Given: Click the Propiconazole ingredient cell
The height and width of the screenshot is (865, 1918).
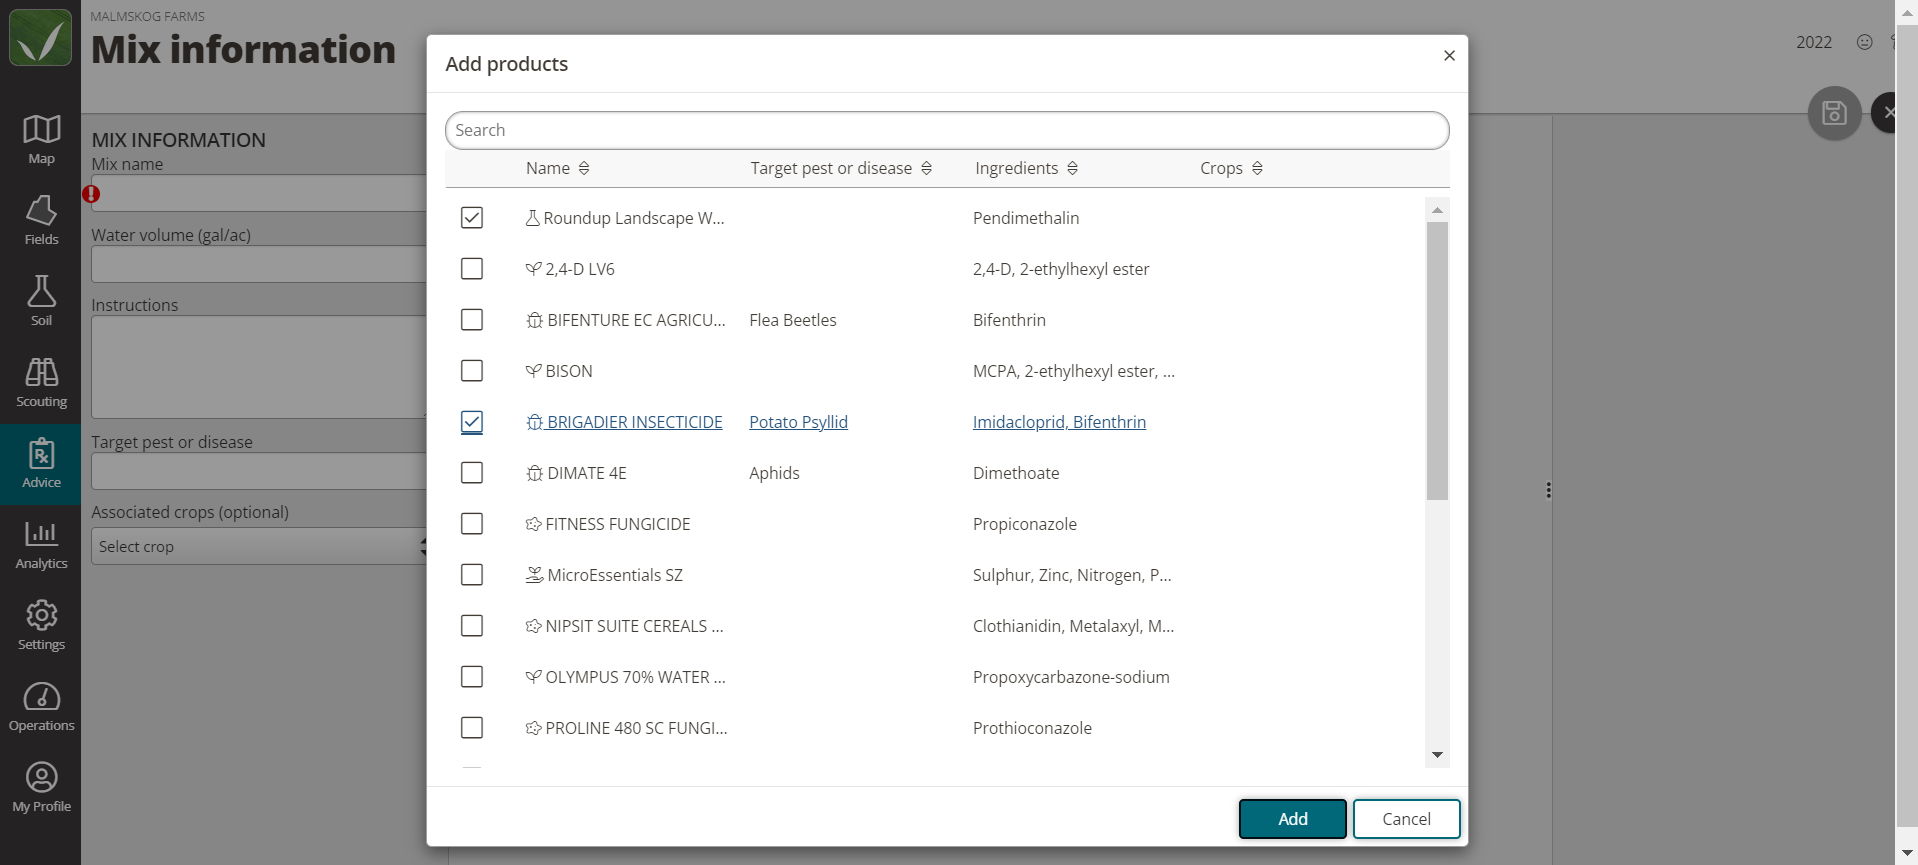Looking at the screenshot, I should (x=1025, y=524).
